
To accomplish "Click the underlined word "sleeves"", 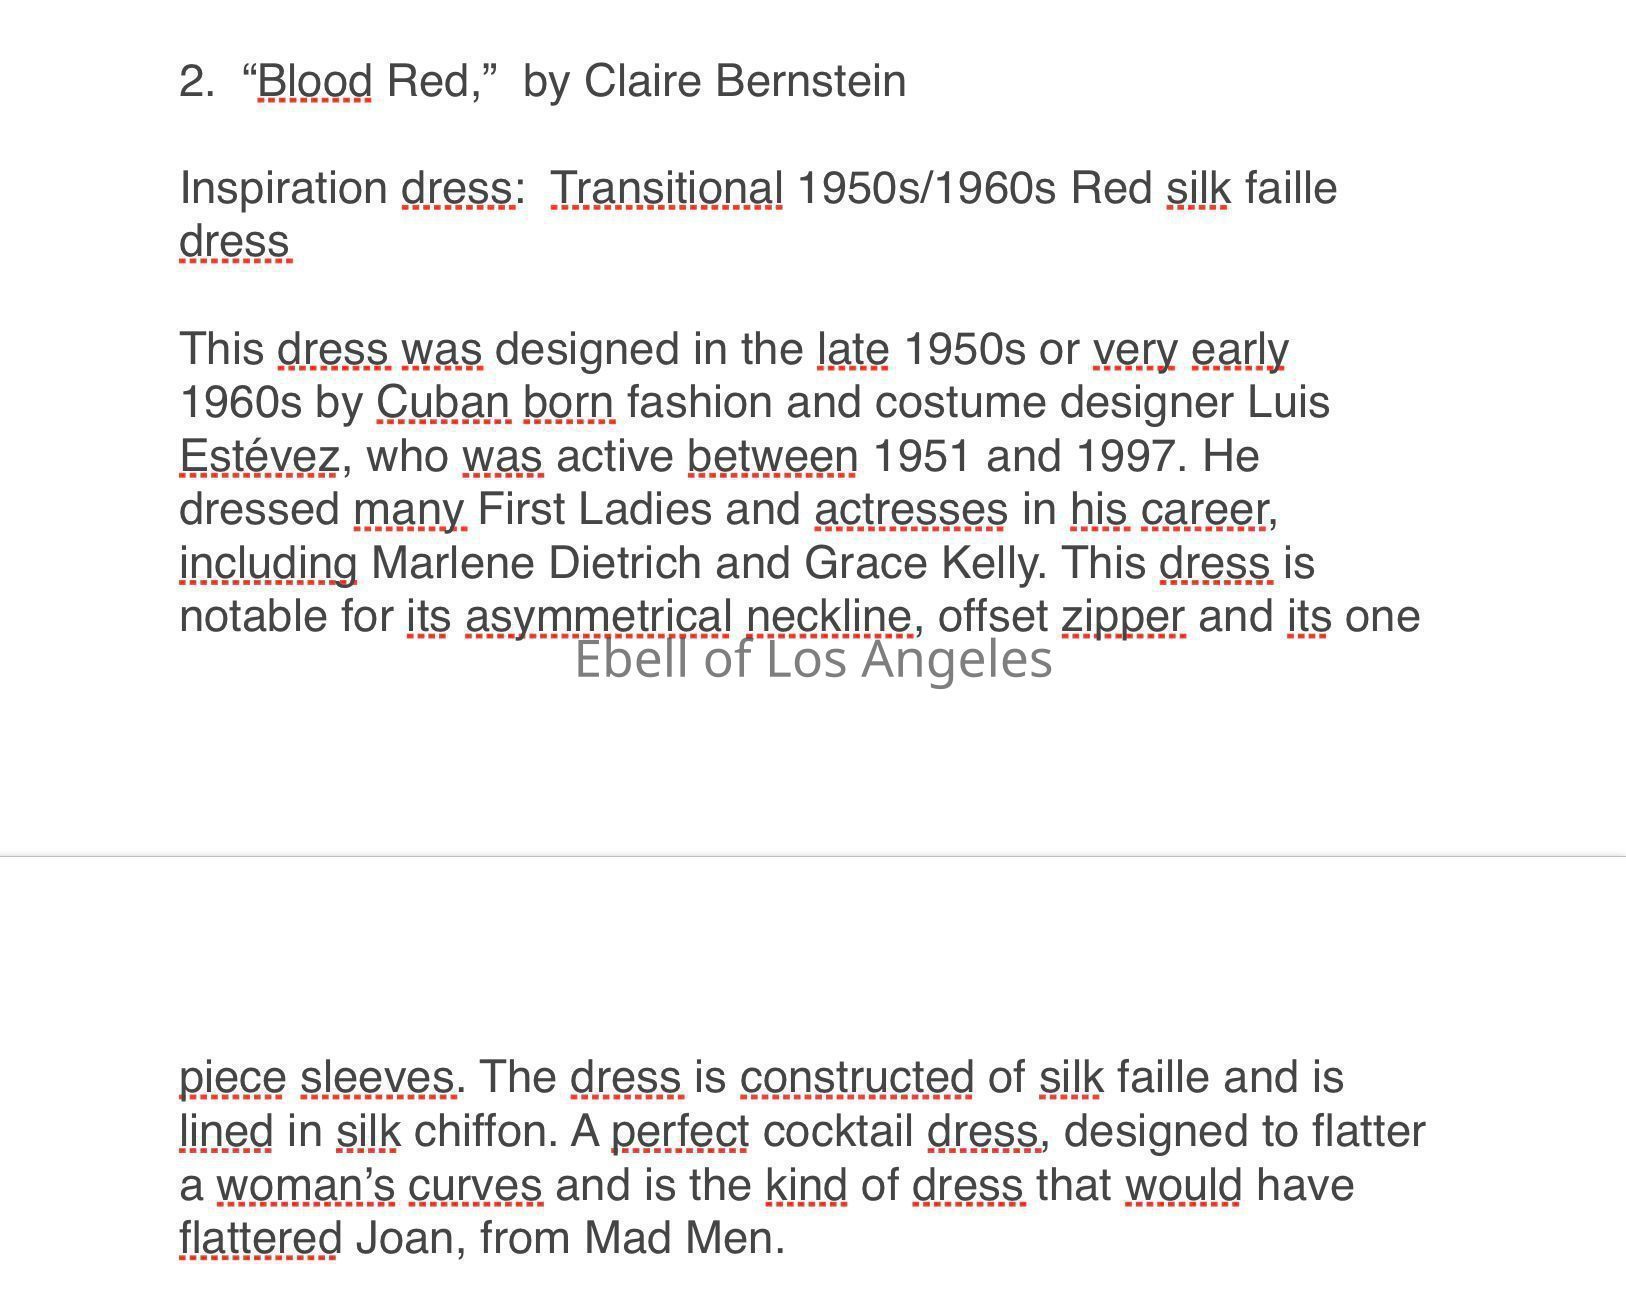I will (x=377, y=1077).
